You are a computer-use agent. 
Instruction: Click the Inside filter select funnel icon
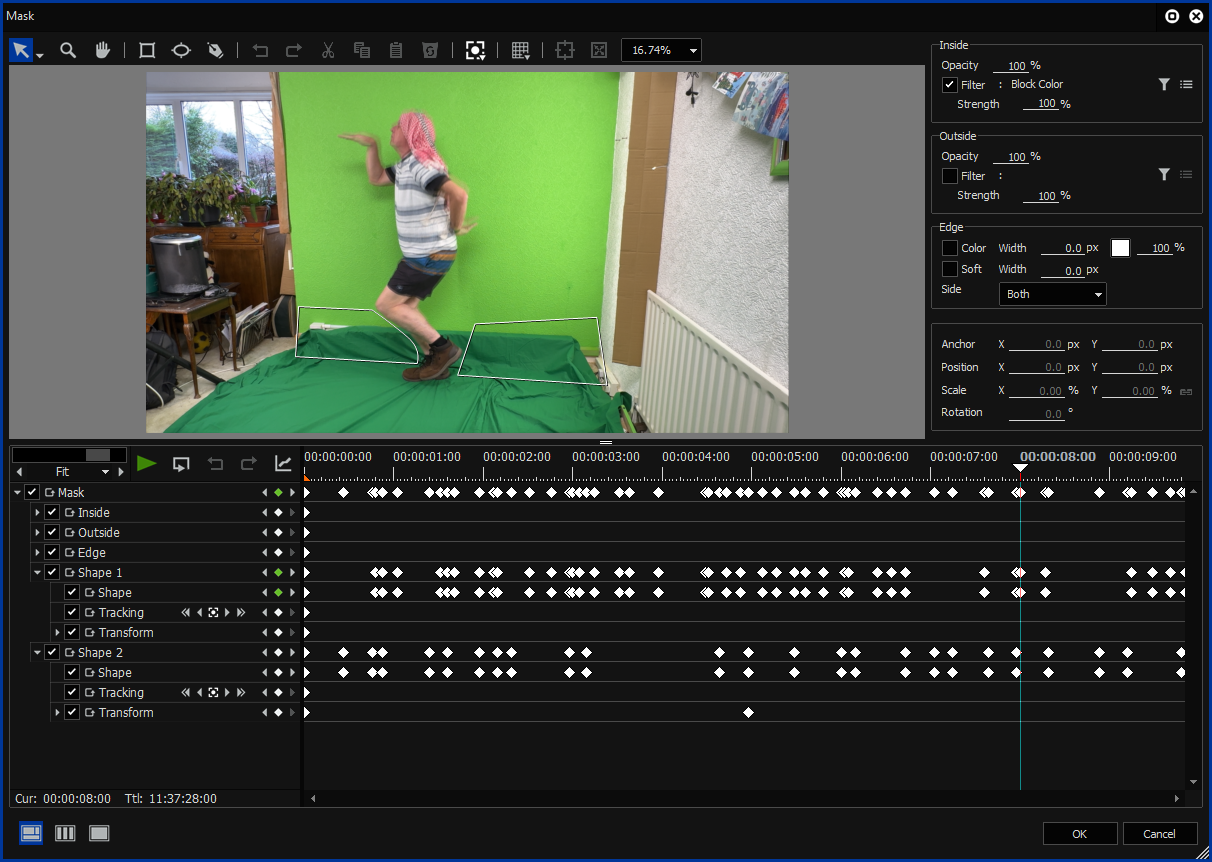(x=1164, y=85)
